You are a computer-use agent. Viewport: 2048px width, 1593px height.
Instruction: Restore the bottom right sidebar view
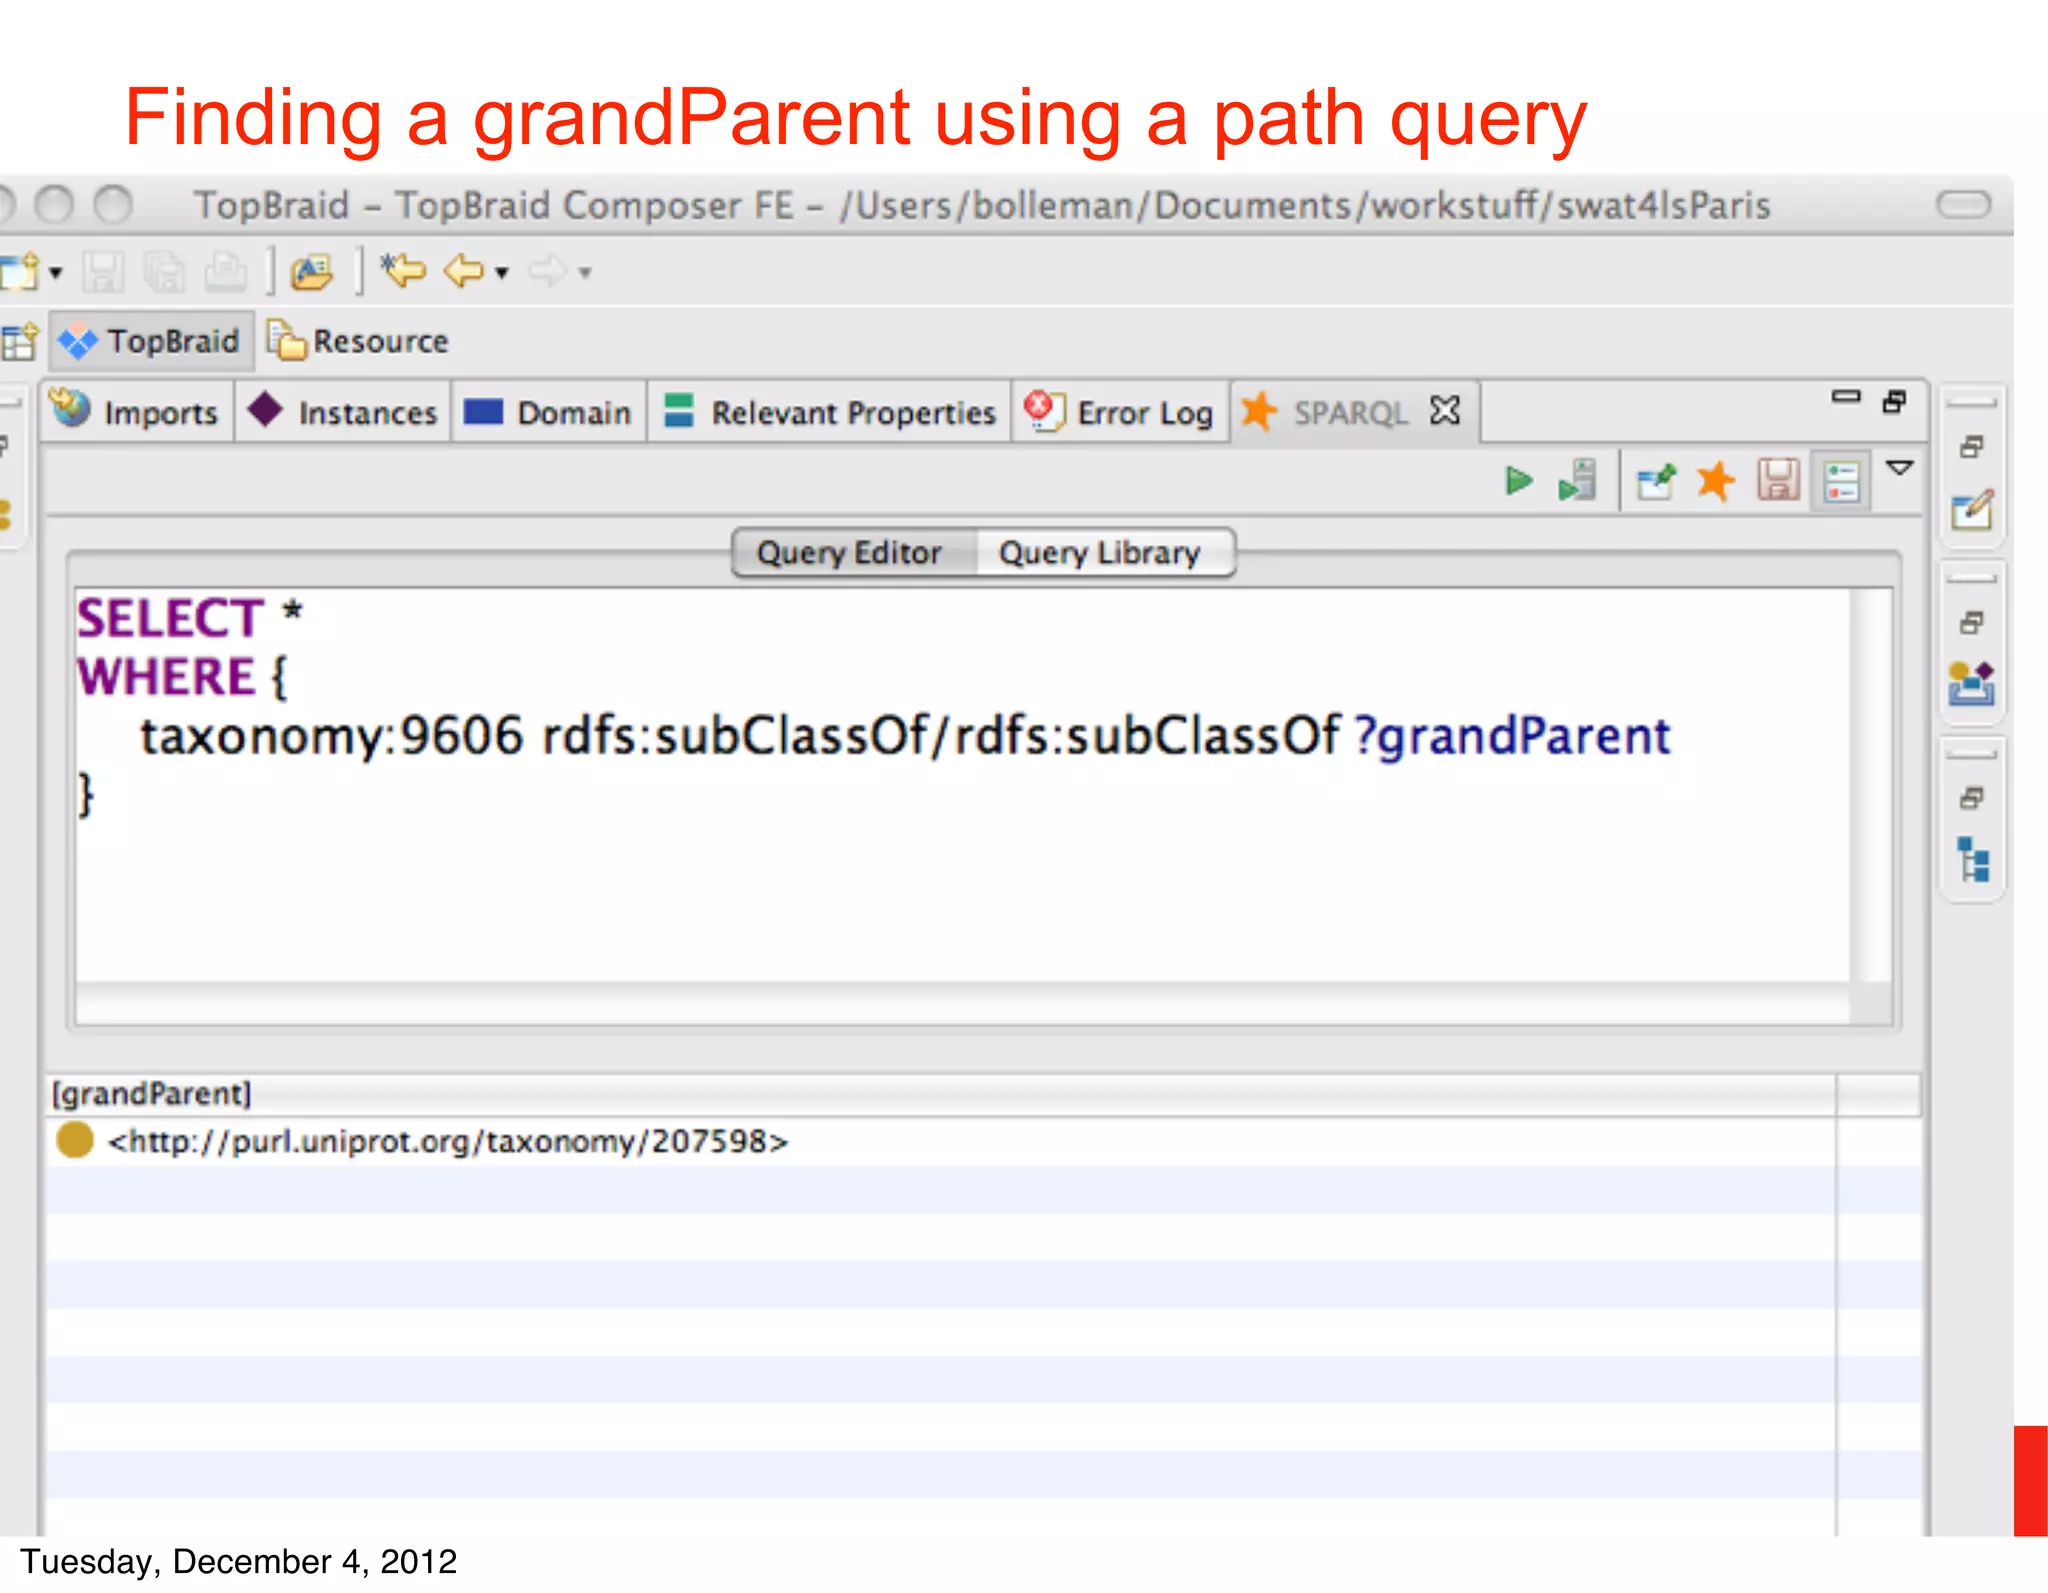[1972, 798]
